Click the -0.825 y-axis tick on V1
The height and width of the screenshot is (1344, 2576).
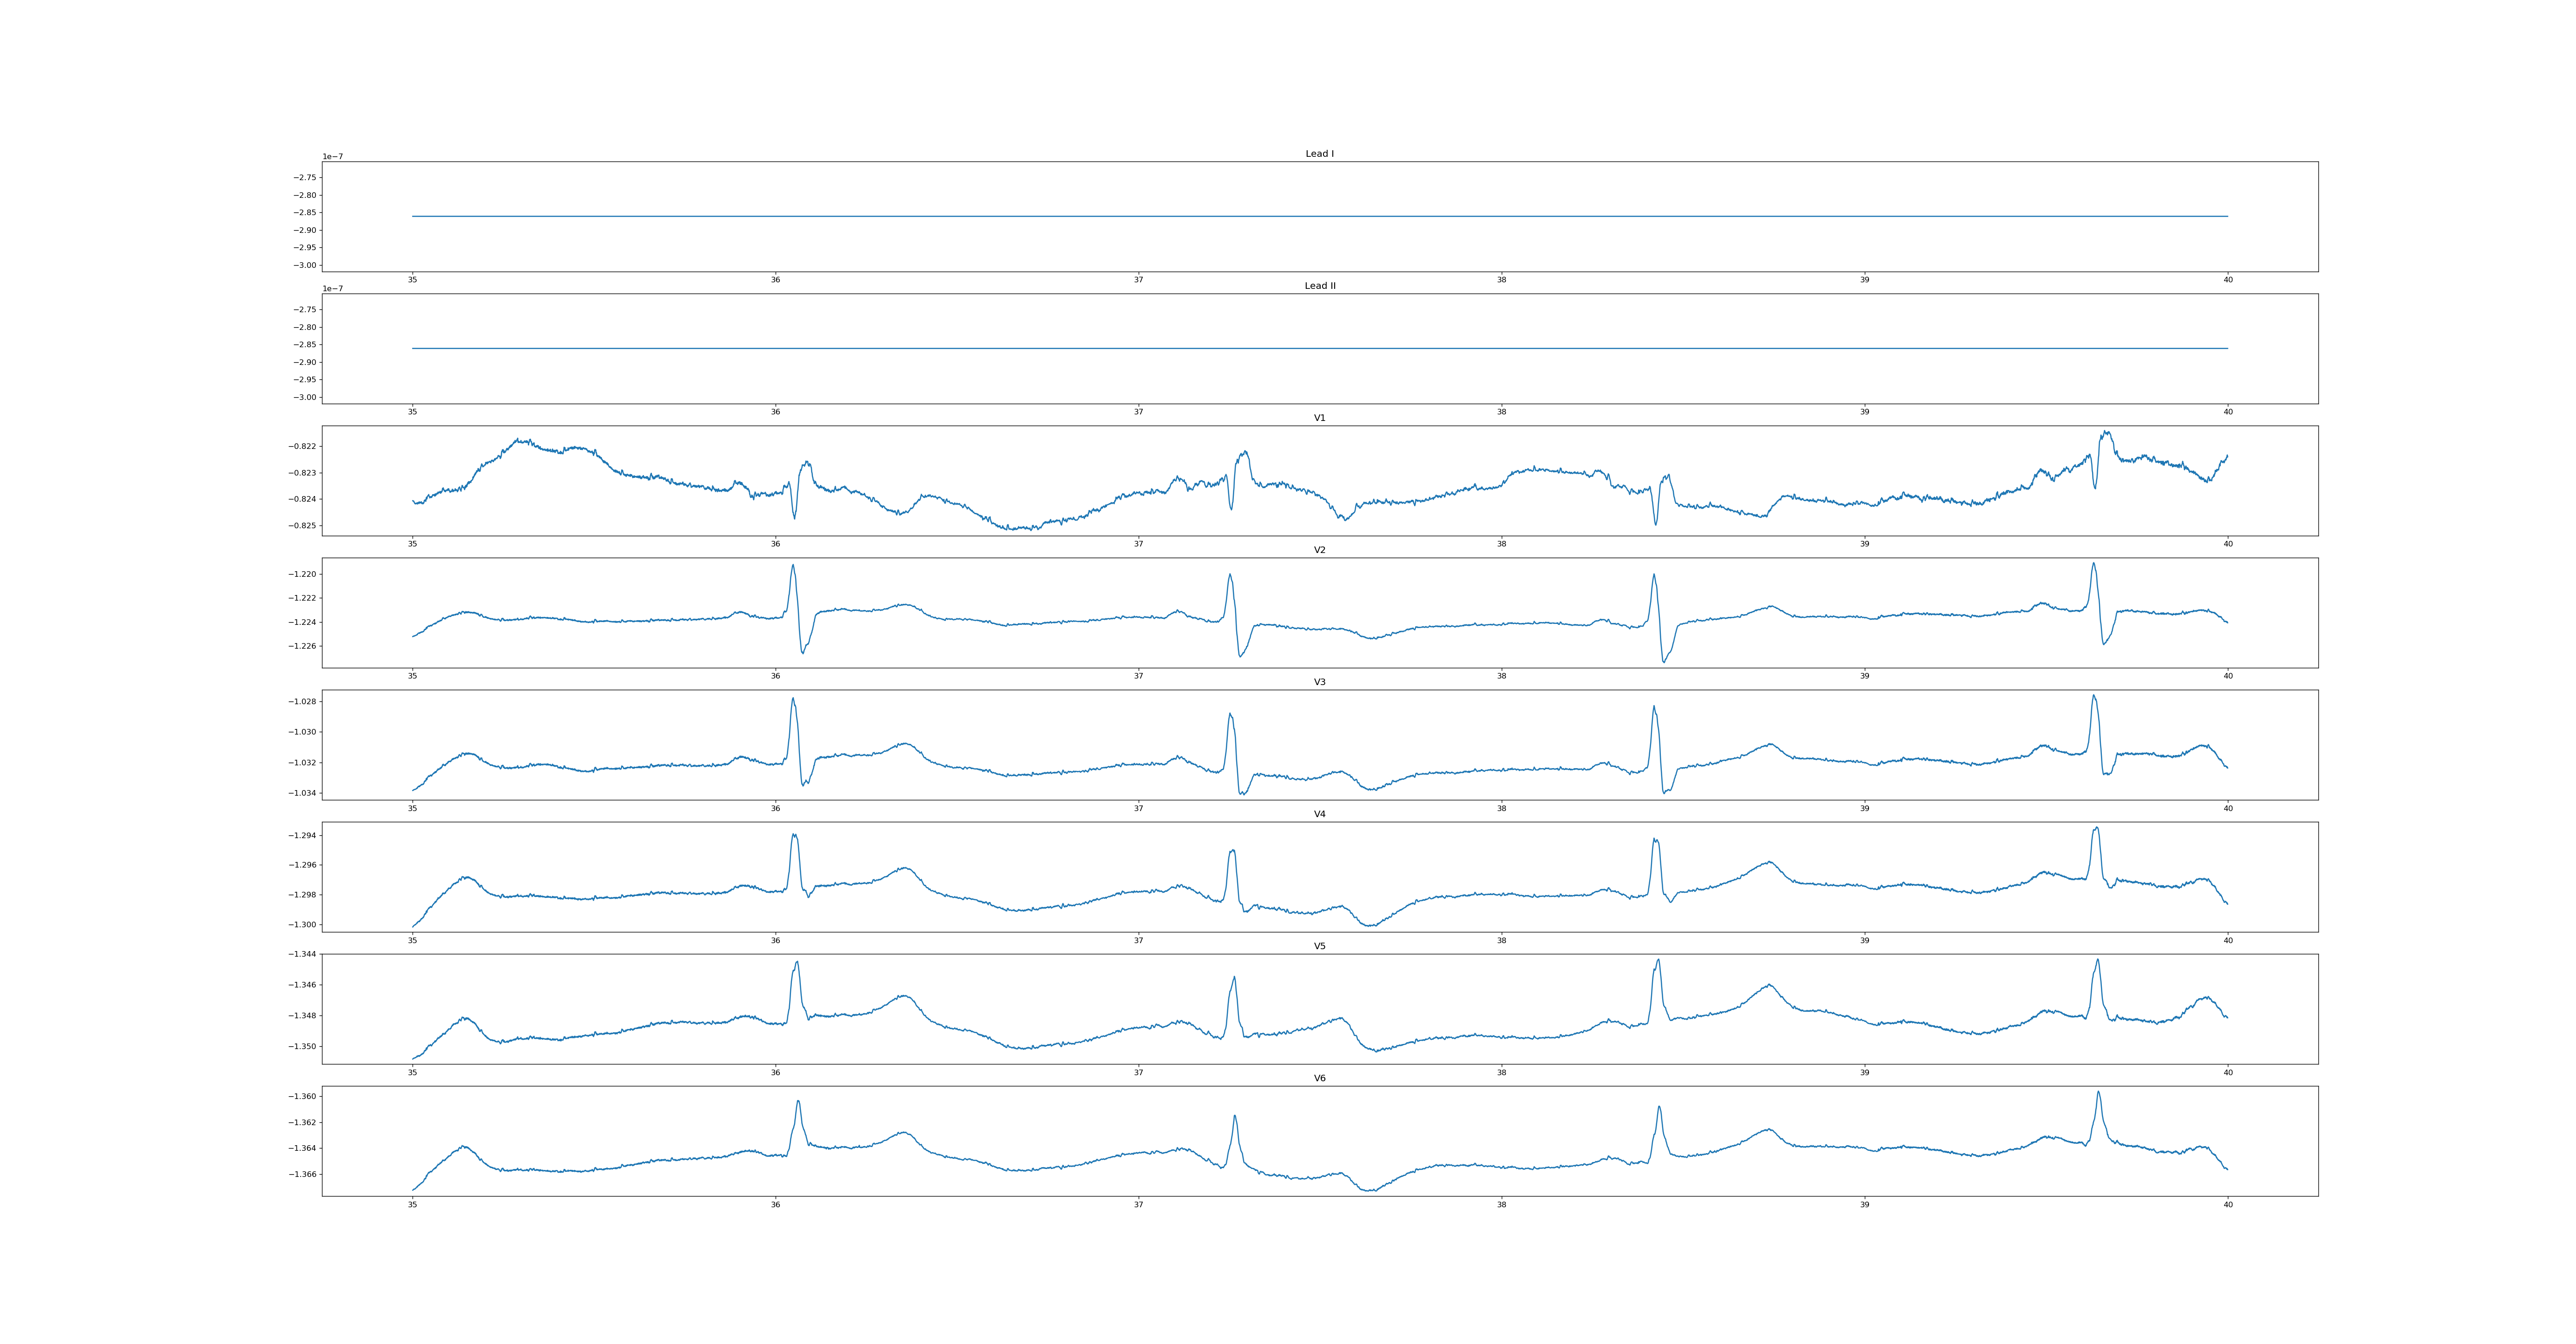point(303,526)
